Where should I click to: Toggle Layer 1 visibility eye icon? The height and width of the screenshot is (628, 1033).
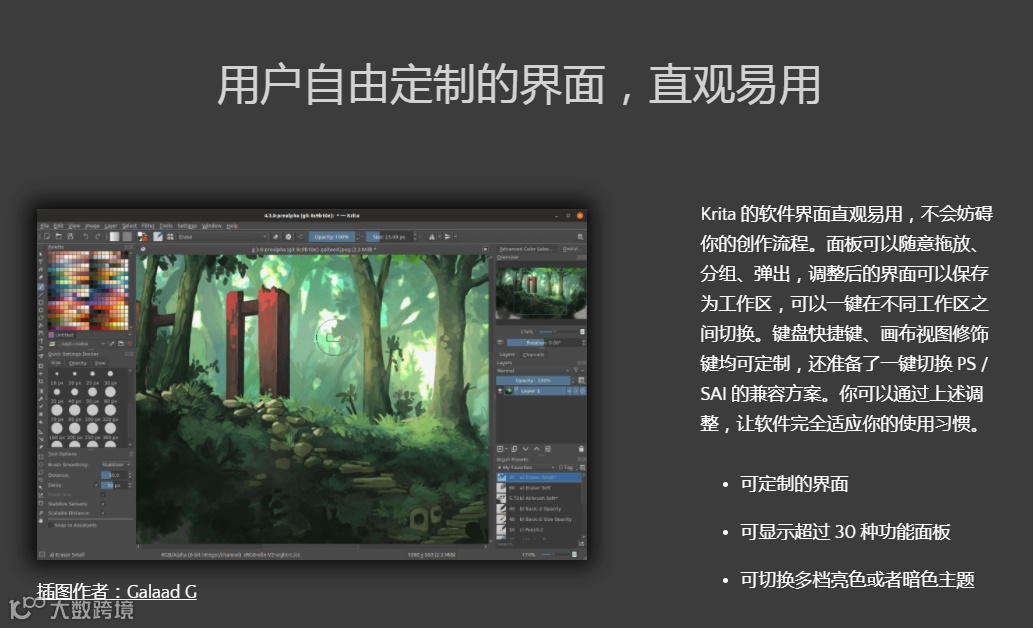click(500, 391)
